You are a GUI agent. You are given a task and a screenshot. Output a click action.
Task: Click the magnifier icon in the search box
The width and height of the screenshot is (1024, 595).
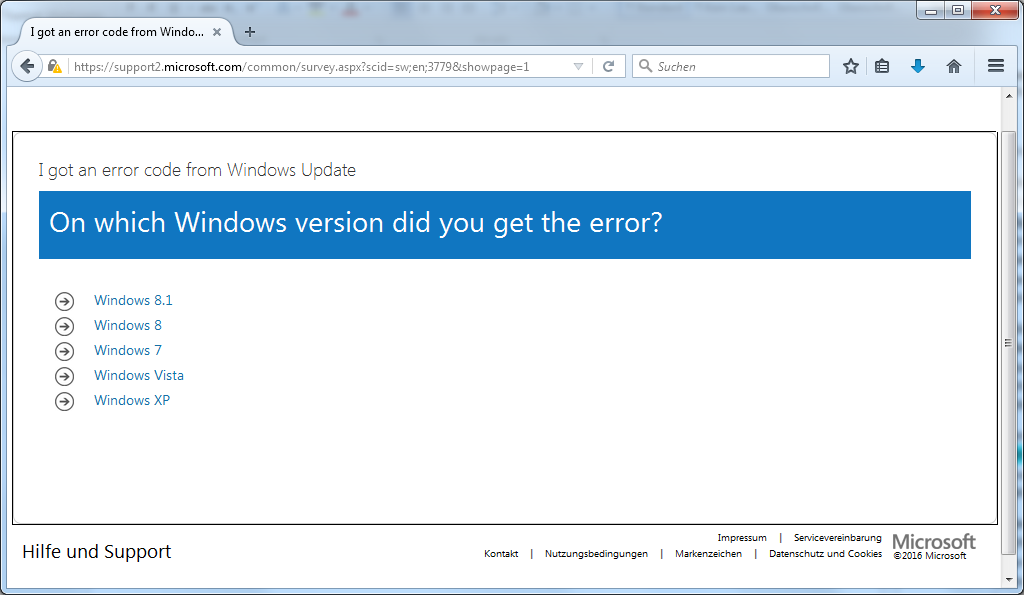(x=645, y=66)
